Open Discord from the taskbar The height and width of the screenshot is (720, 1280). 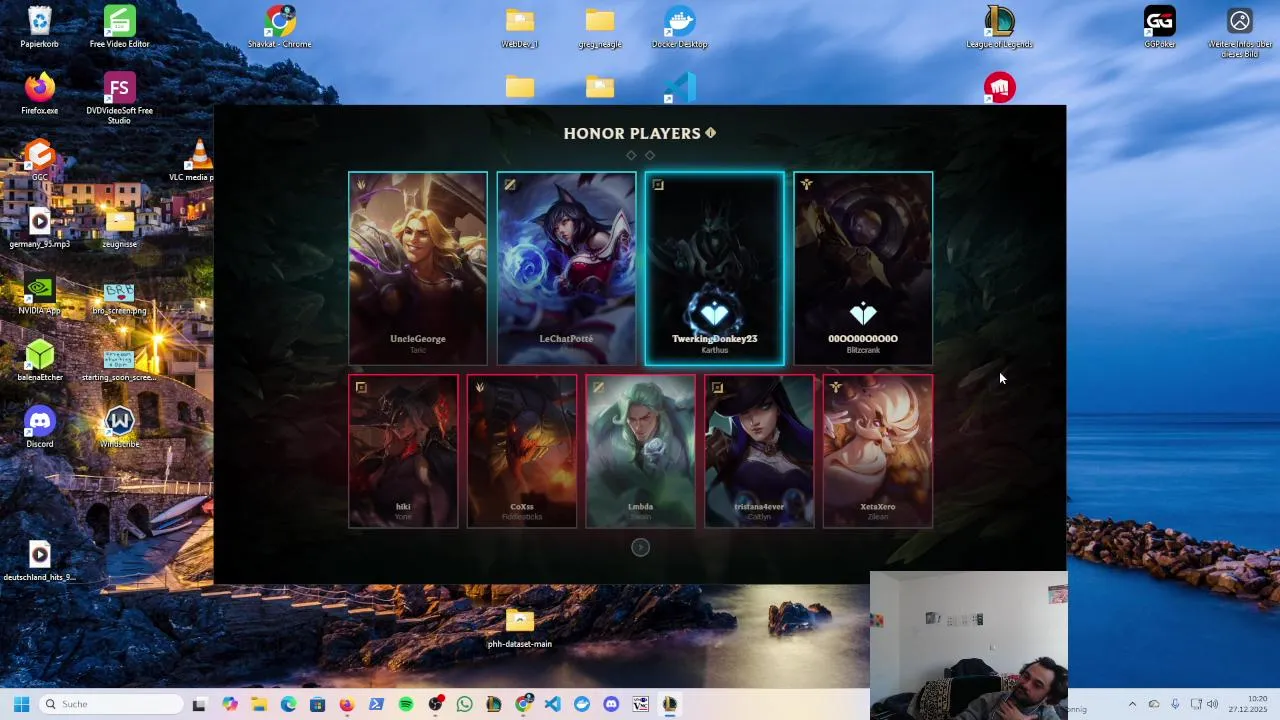point(611,704)
